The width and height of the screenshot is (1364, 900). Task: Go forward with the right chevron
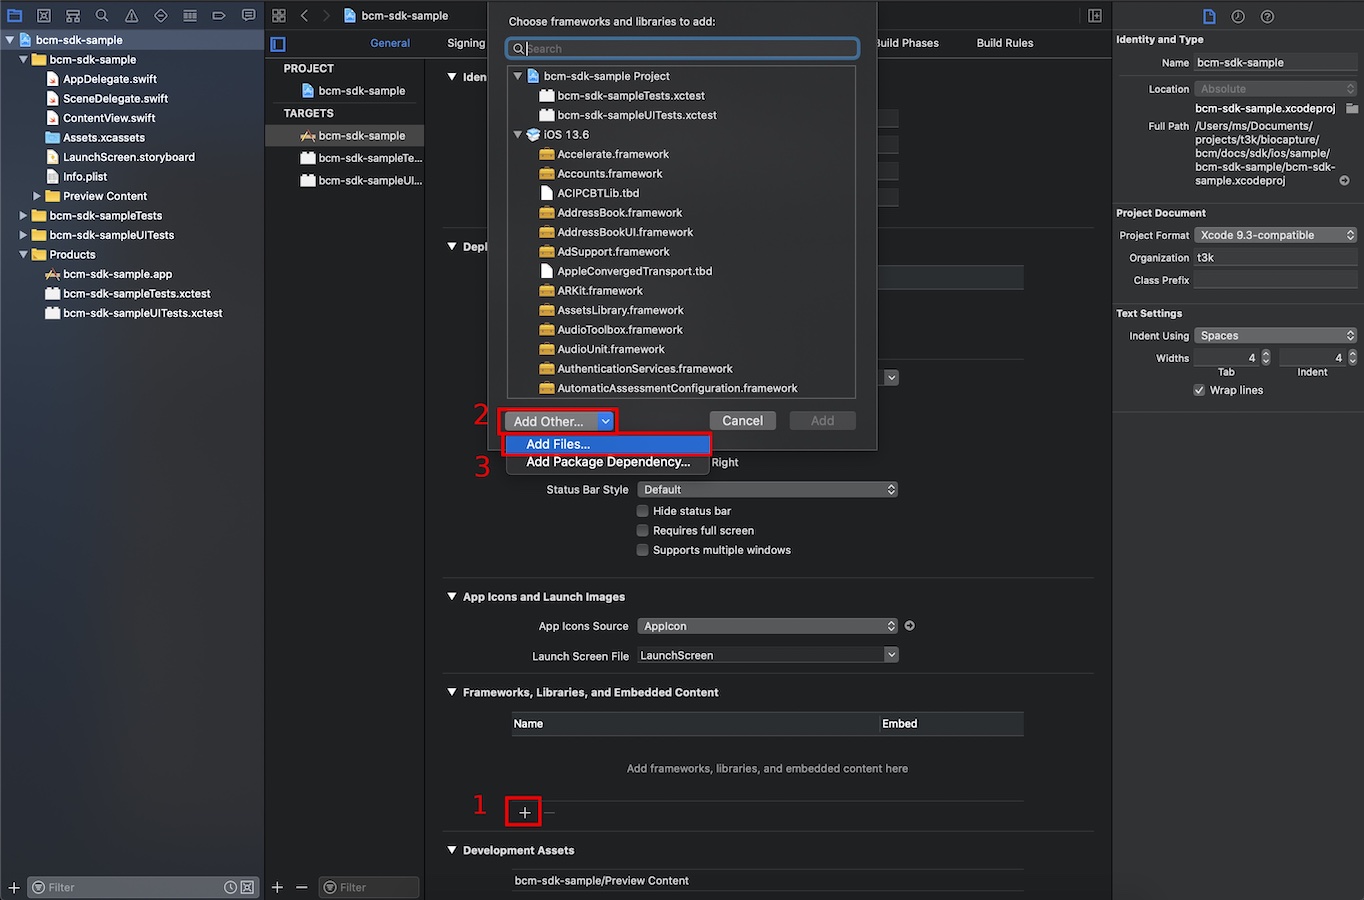327,16
